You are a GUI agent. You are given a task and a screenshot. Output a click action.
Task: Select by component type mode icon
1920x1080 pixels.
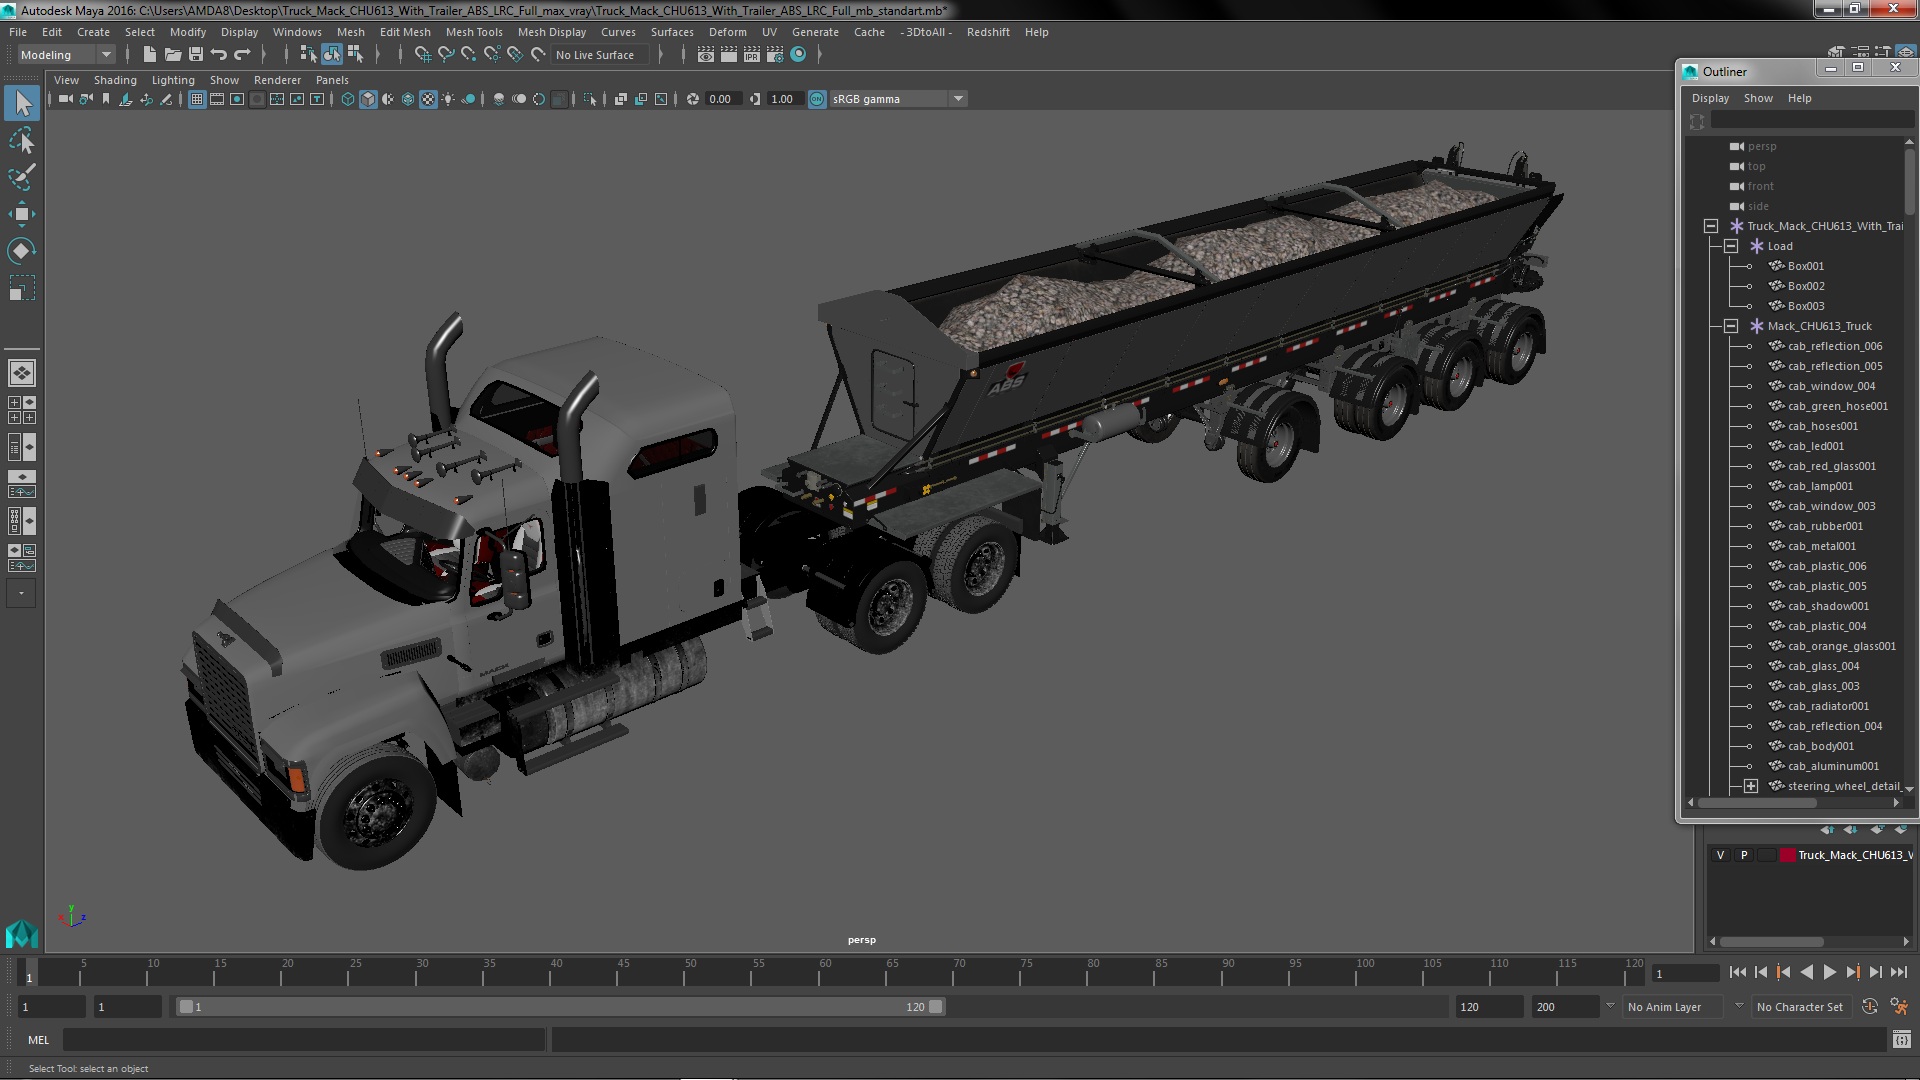355,55
